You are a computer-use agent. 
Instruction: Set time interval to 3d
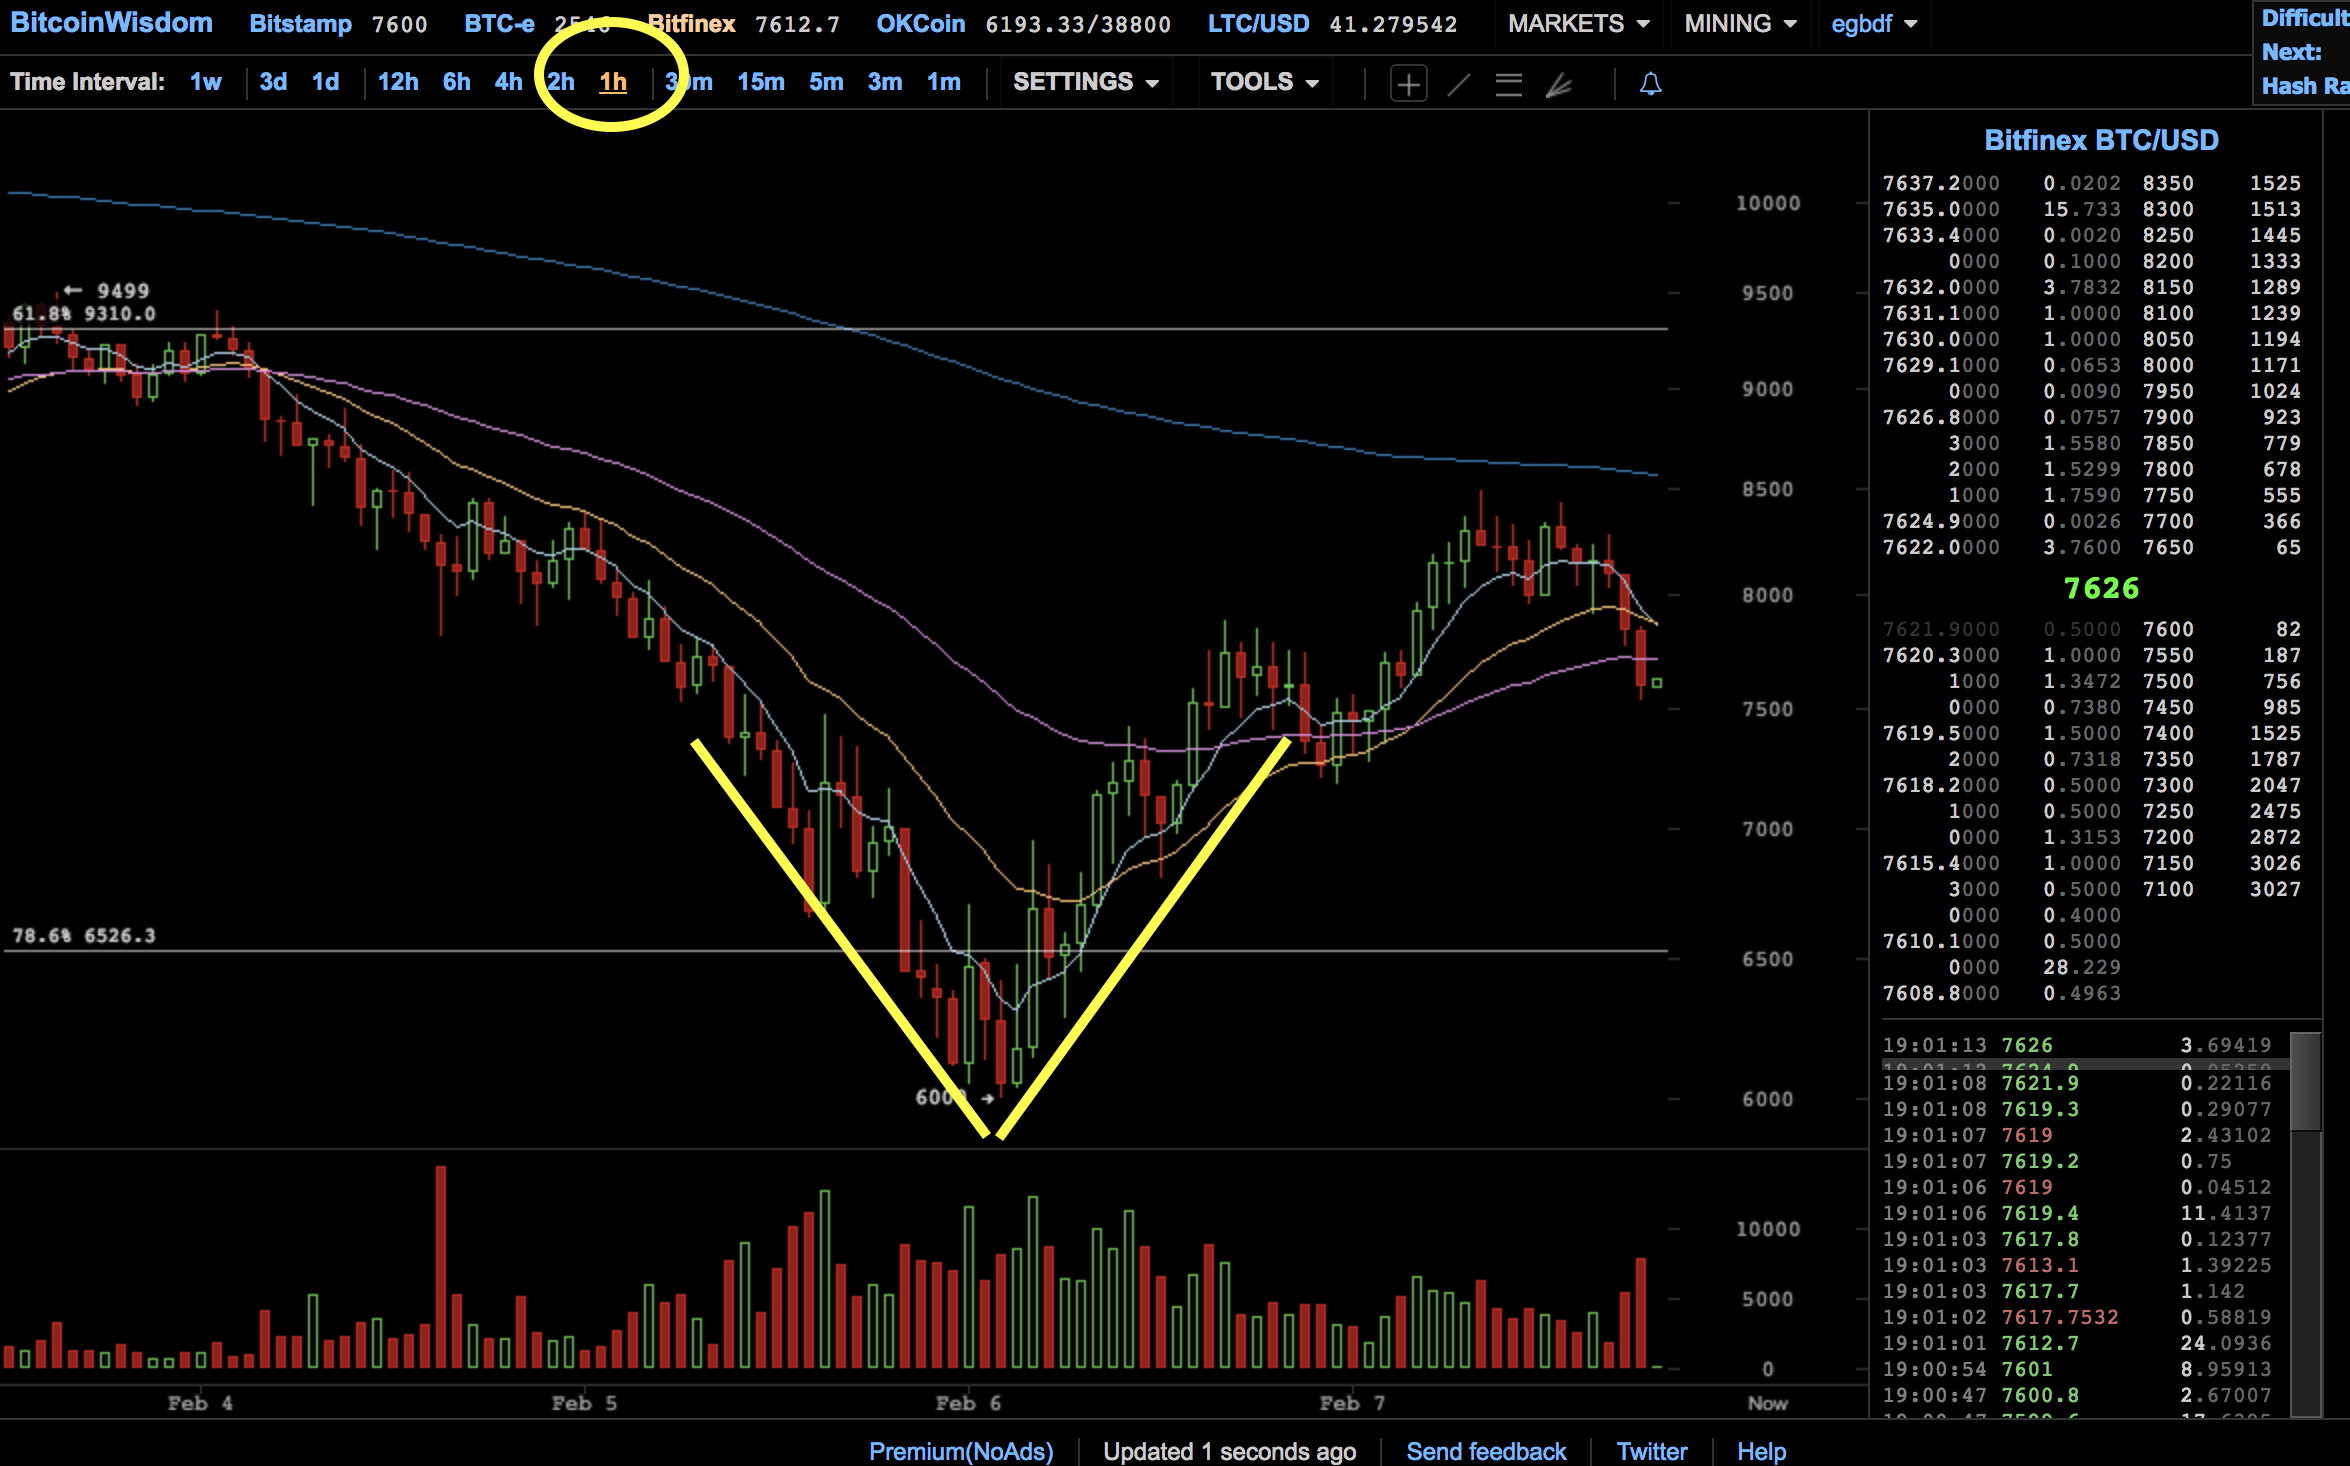pyautogui.click(x=273, y=82)
